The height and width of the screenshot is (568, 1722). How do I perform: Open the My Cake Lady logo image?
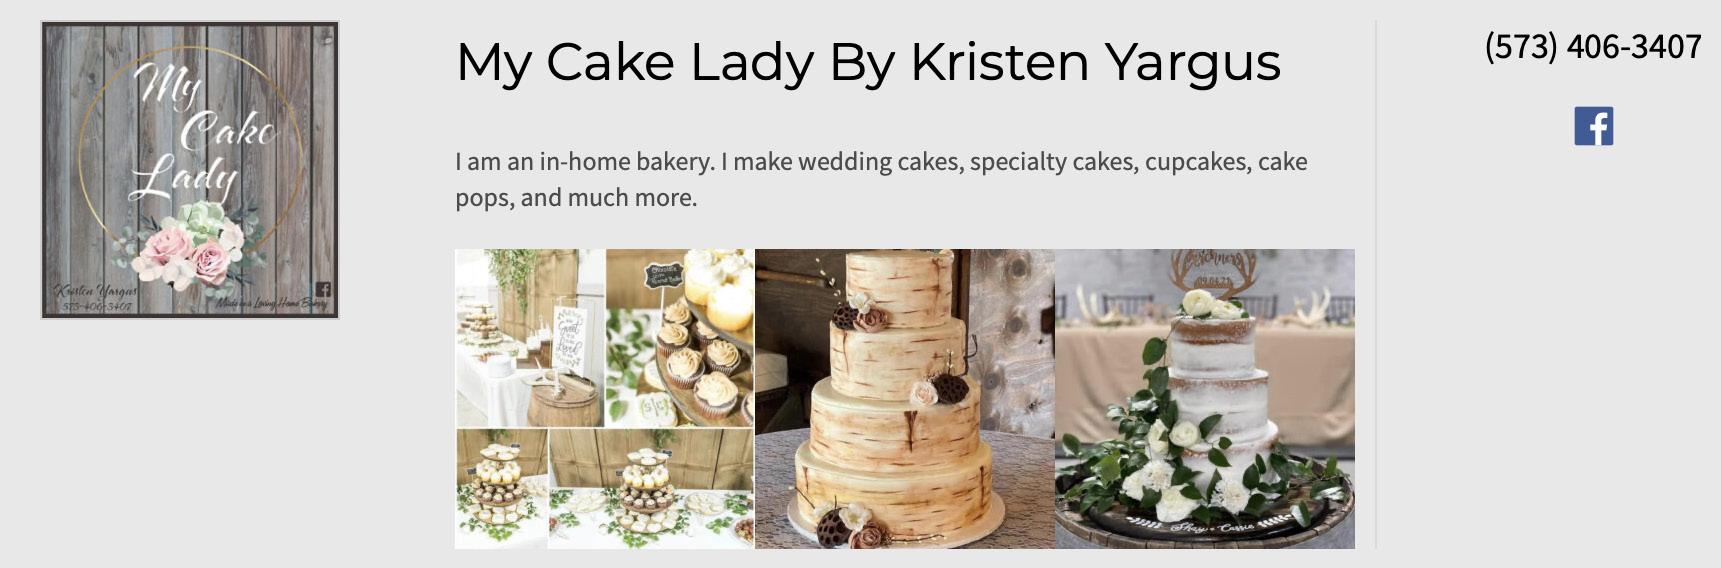(190, 170)
